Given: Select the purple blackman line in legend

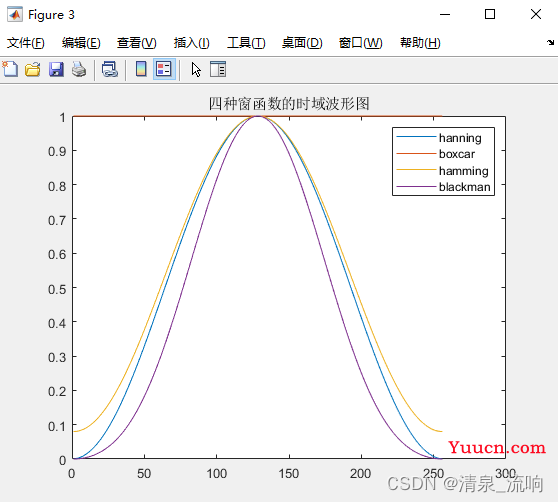Looking at the screenshot, I should 416,186.
